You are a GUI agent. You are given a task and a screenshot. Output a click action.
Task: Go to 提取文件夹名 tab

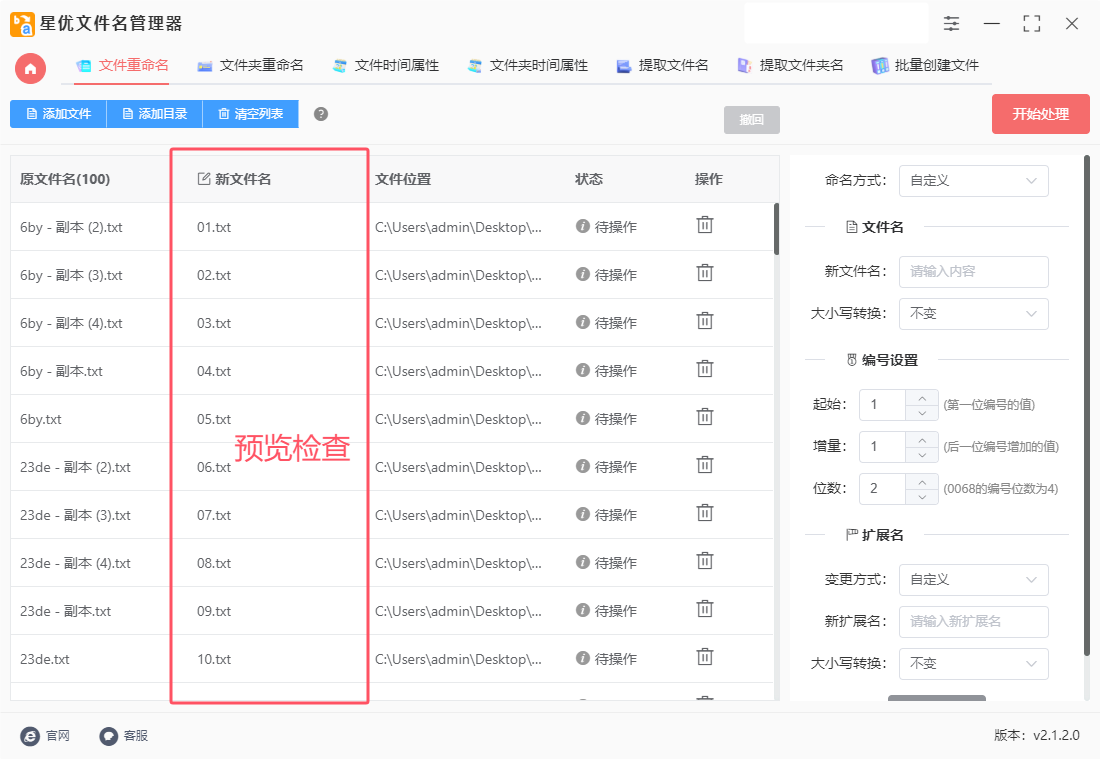pos(790,66)
